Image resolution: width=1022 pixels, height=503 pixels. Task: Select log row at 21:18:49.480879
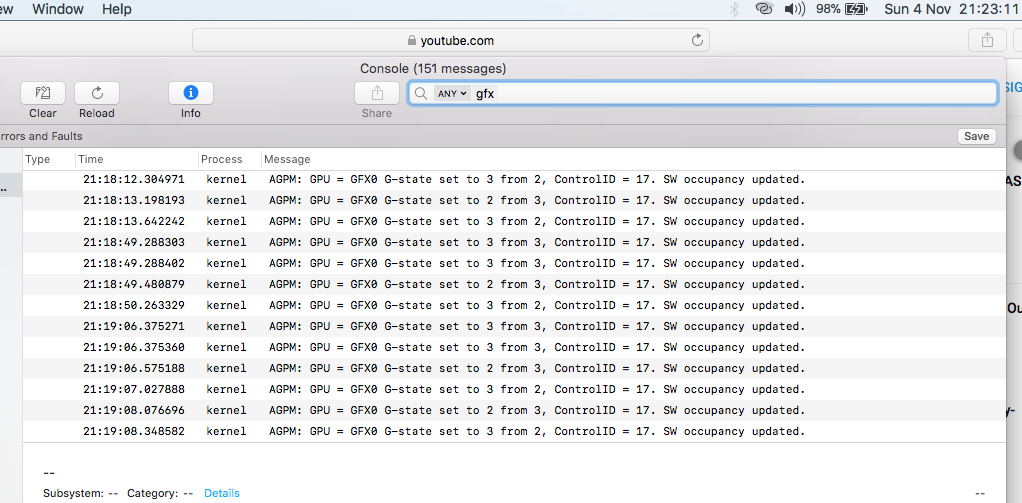[514, 284]
